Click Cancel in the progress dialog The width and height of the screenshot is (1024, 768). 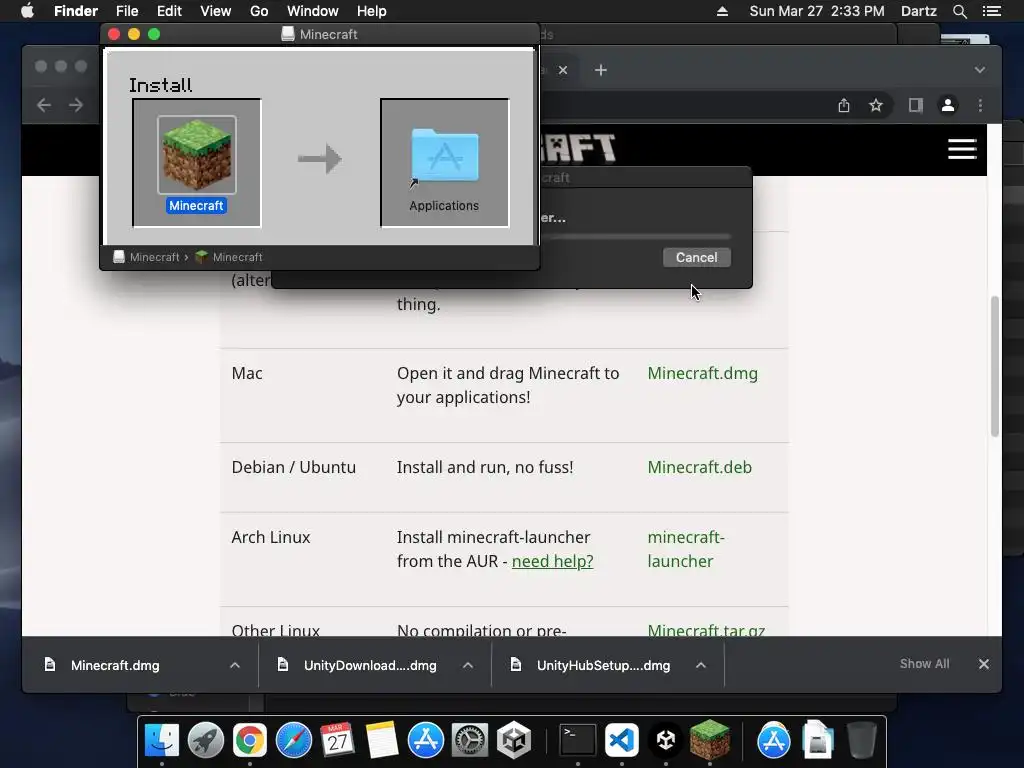tap(696, 257)
